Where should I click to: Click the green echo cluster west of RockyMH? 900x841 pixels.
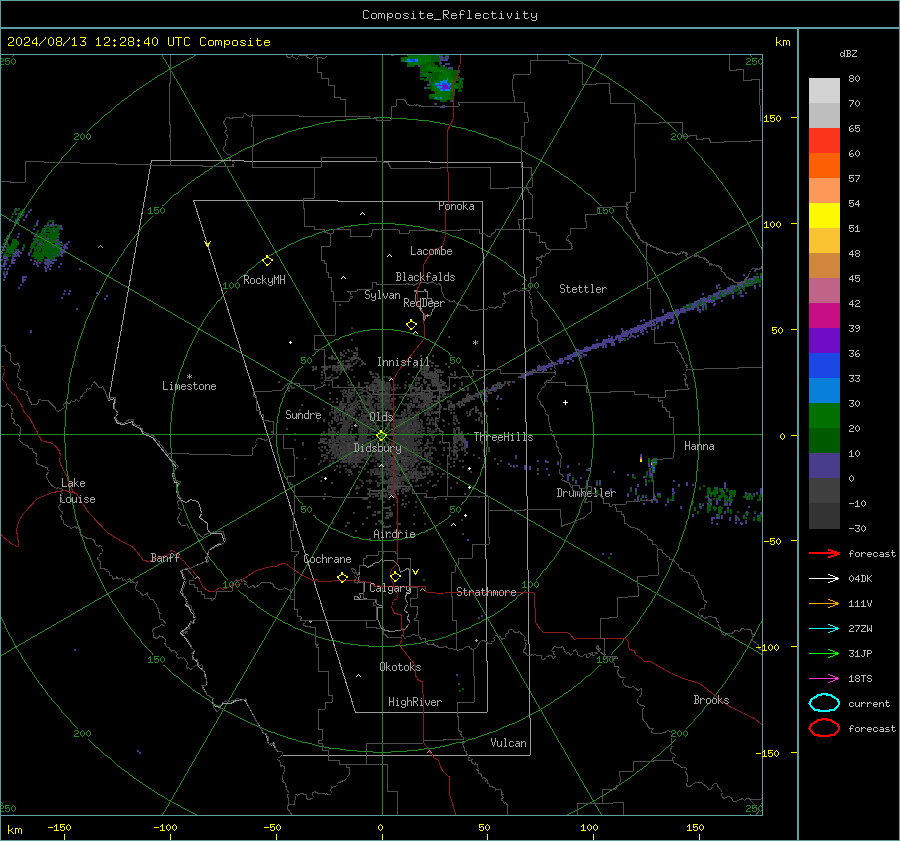pos(48,244)
